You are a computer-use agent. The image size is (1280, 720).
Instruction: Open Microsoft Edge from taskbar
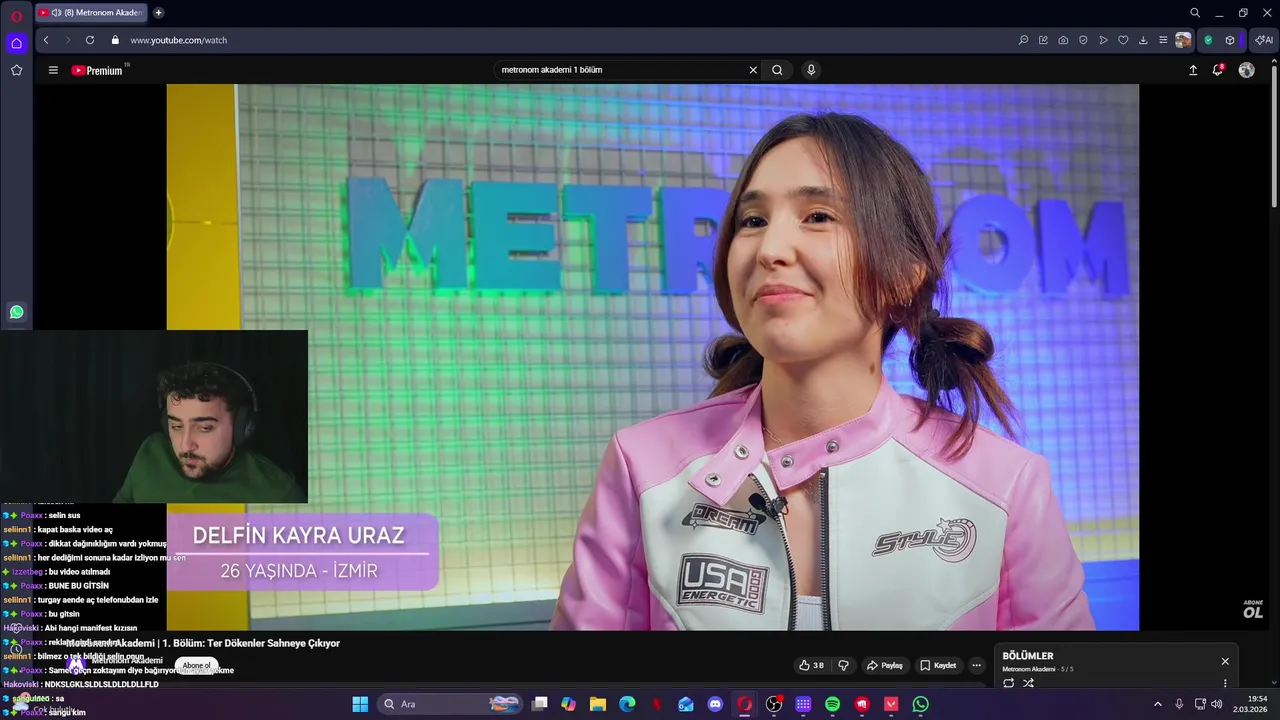627,704
